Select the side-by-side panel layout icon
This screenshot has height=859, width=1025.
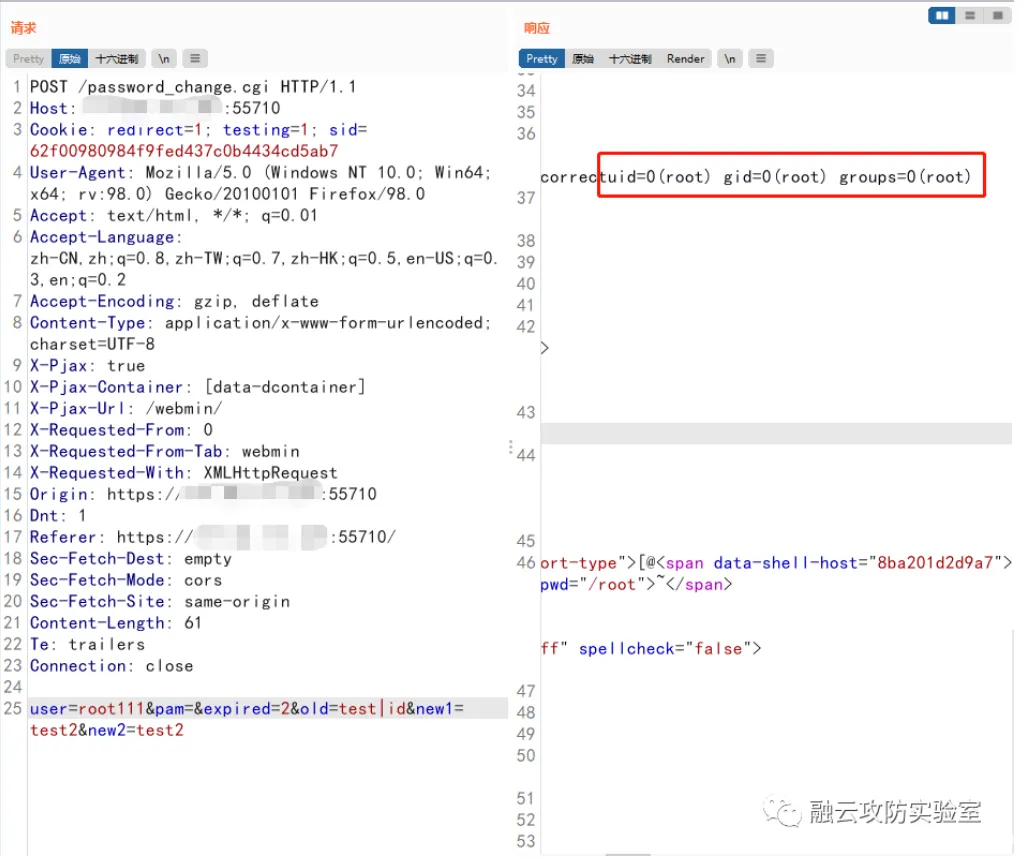coord(941,16)
